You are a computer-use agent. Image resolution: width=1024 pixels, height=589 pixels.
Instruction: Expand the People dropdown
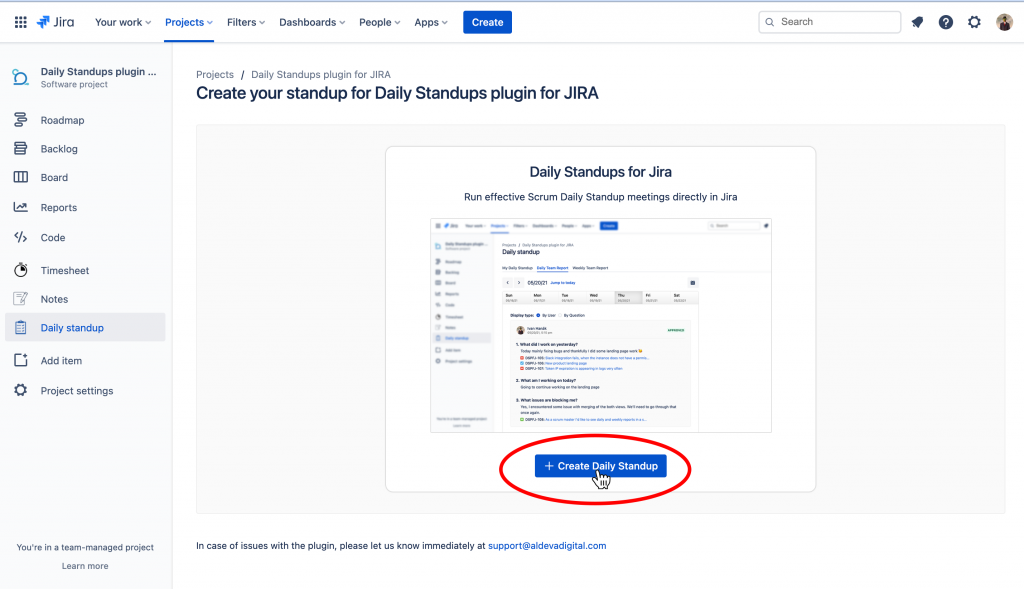pyautogui.click(x=379, y=22)
